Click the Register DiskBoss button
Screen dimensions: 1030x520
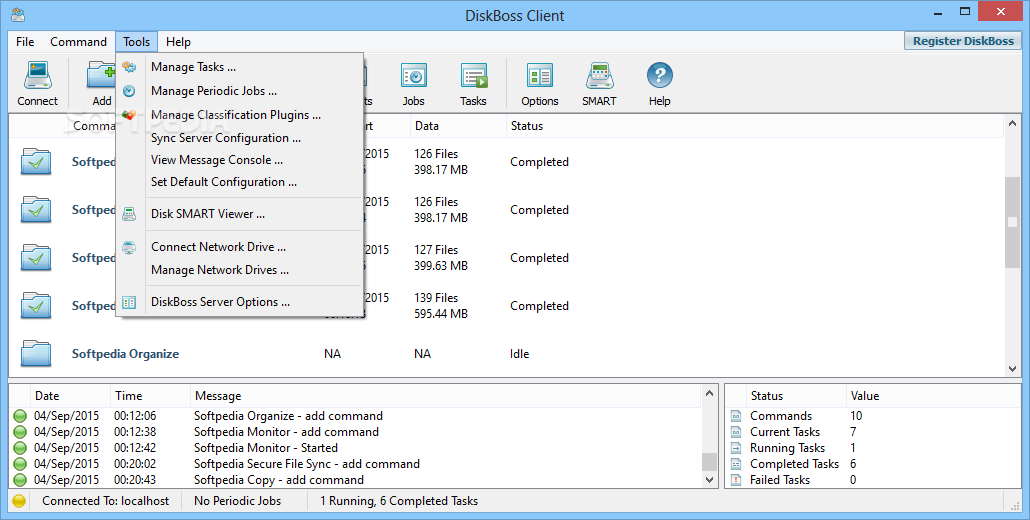963,41
